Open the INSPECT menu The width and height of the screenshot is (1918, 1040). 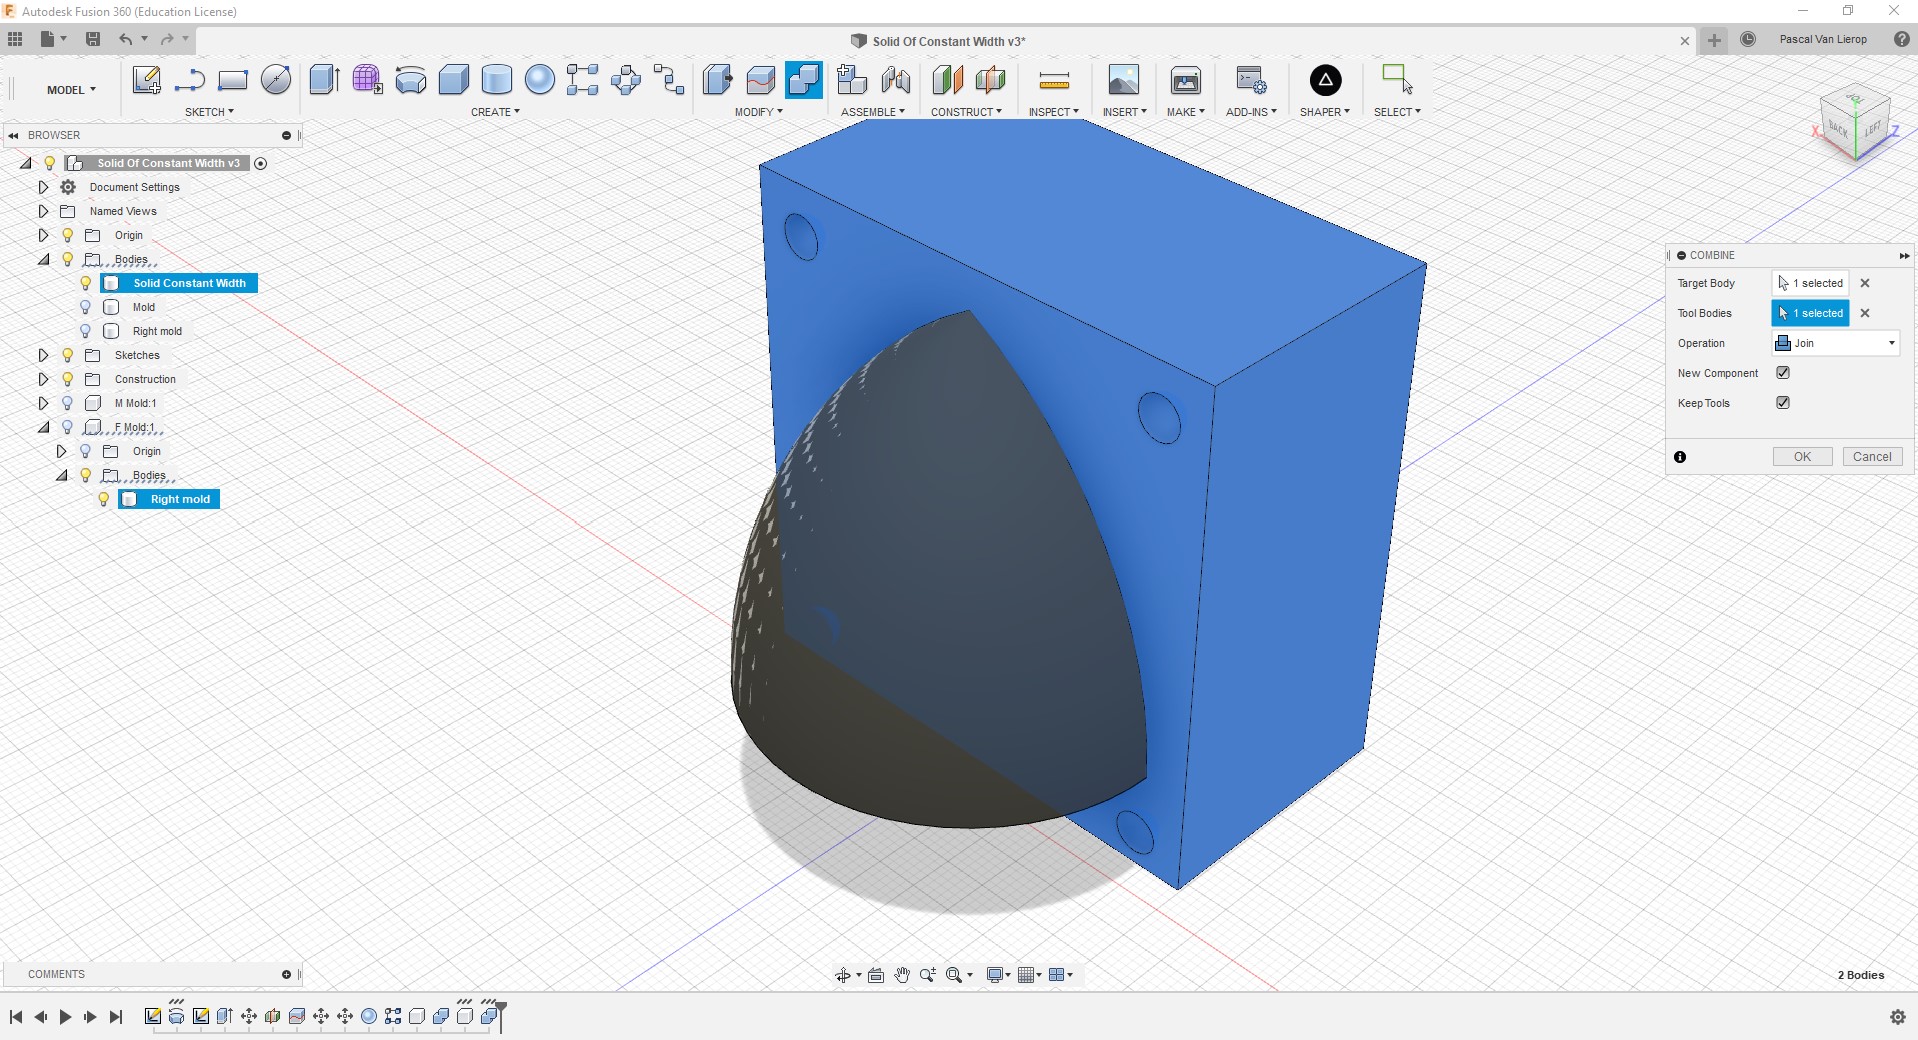tap(1053, 112)
